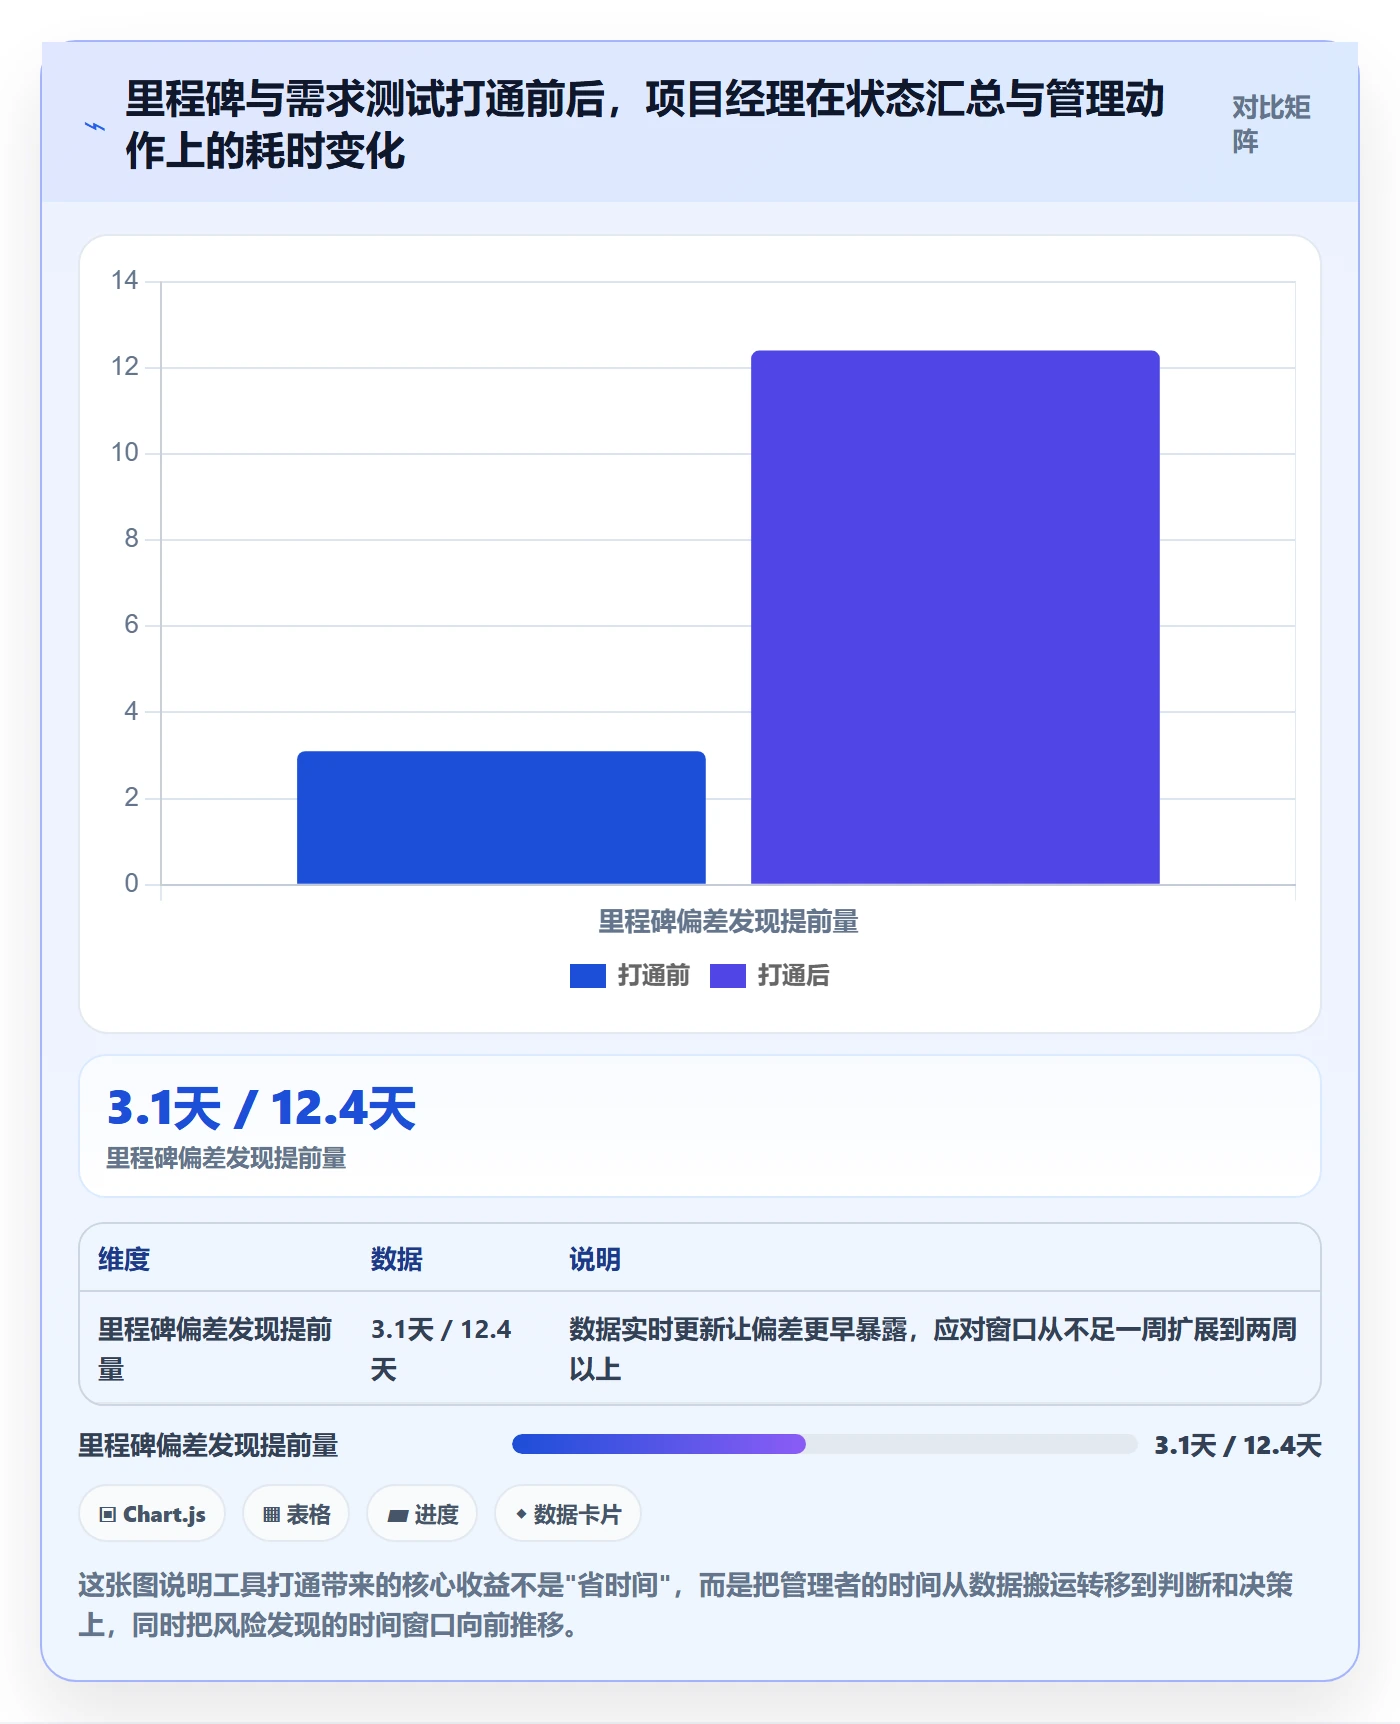
Task: Click the card title 里程碑与需求测试打通前后
Action: click(644, 125)
